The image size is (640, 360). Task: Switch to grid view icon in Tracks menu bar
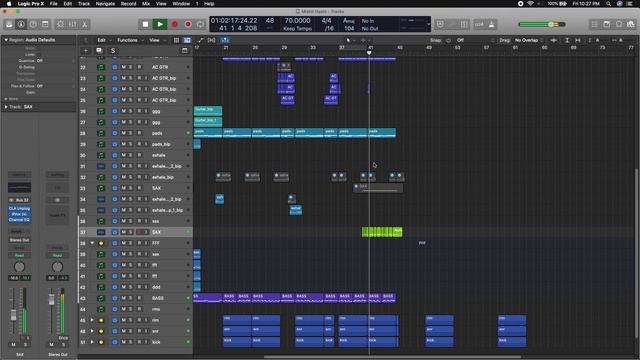click(176, 40)
